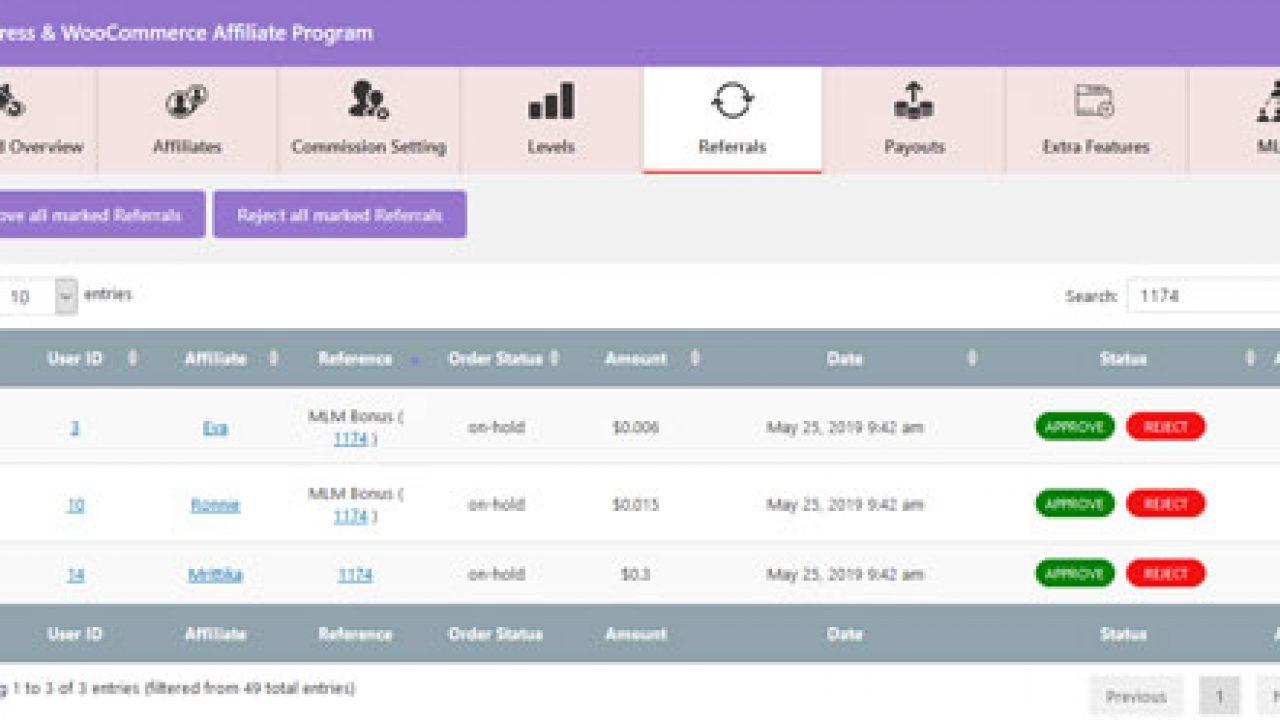The image size is (1280, 720).
Task: Click the $0.3 amount cell
Action: [635, 575]
